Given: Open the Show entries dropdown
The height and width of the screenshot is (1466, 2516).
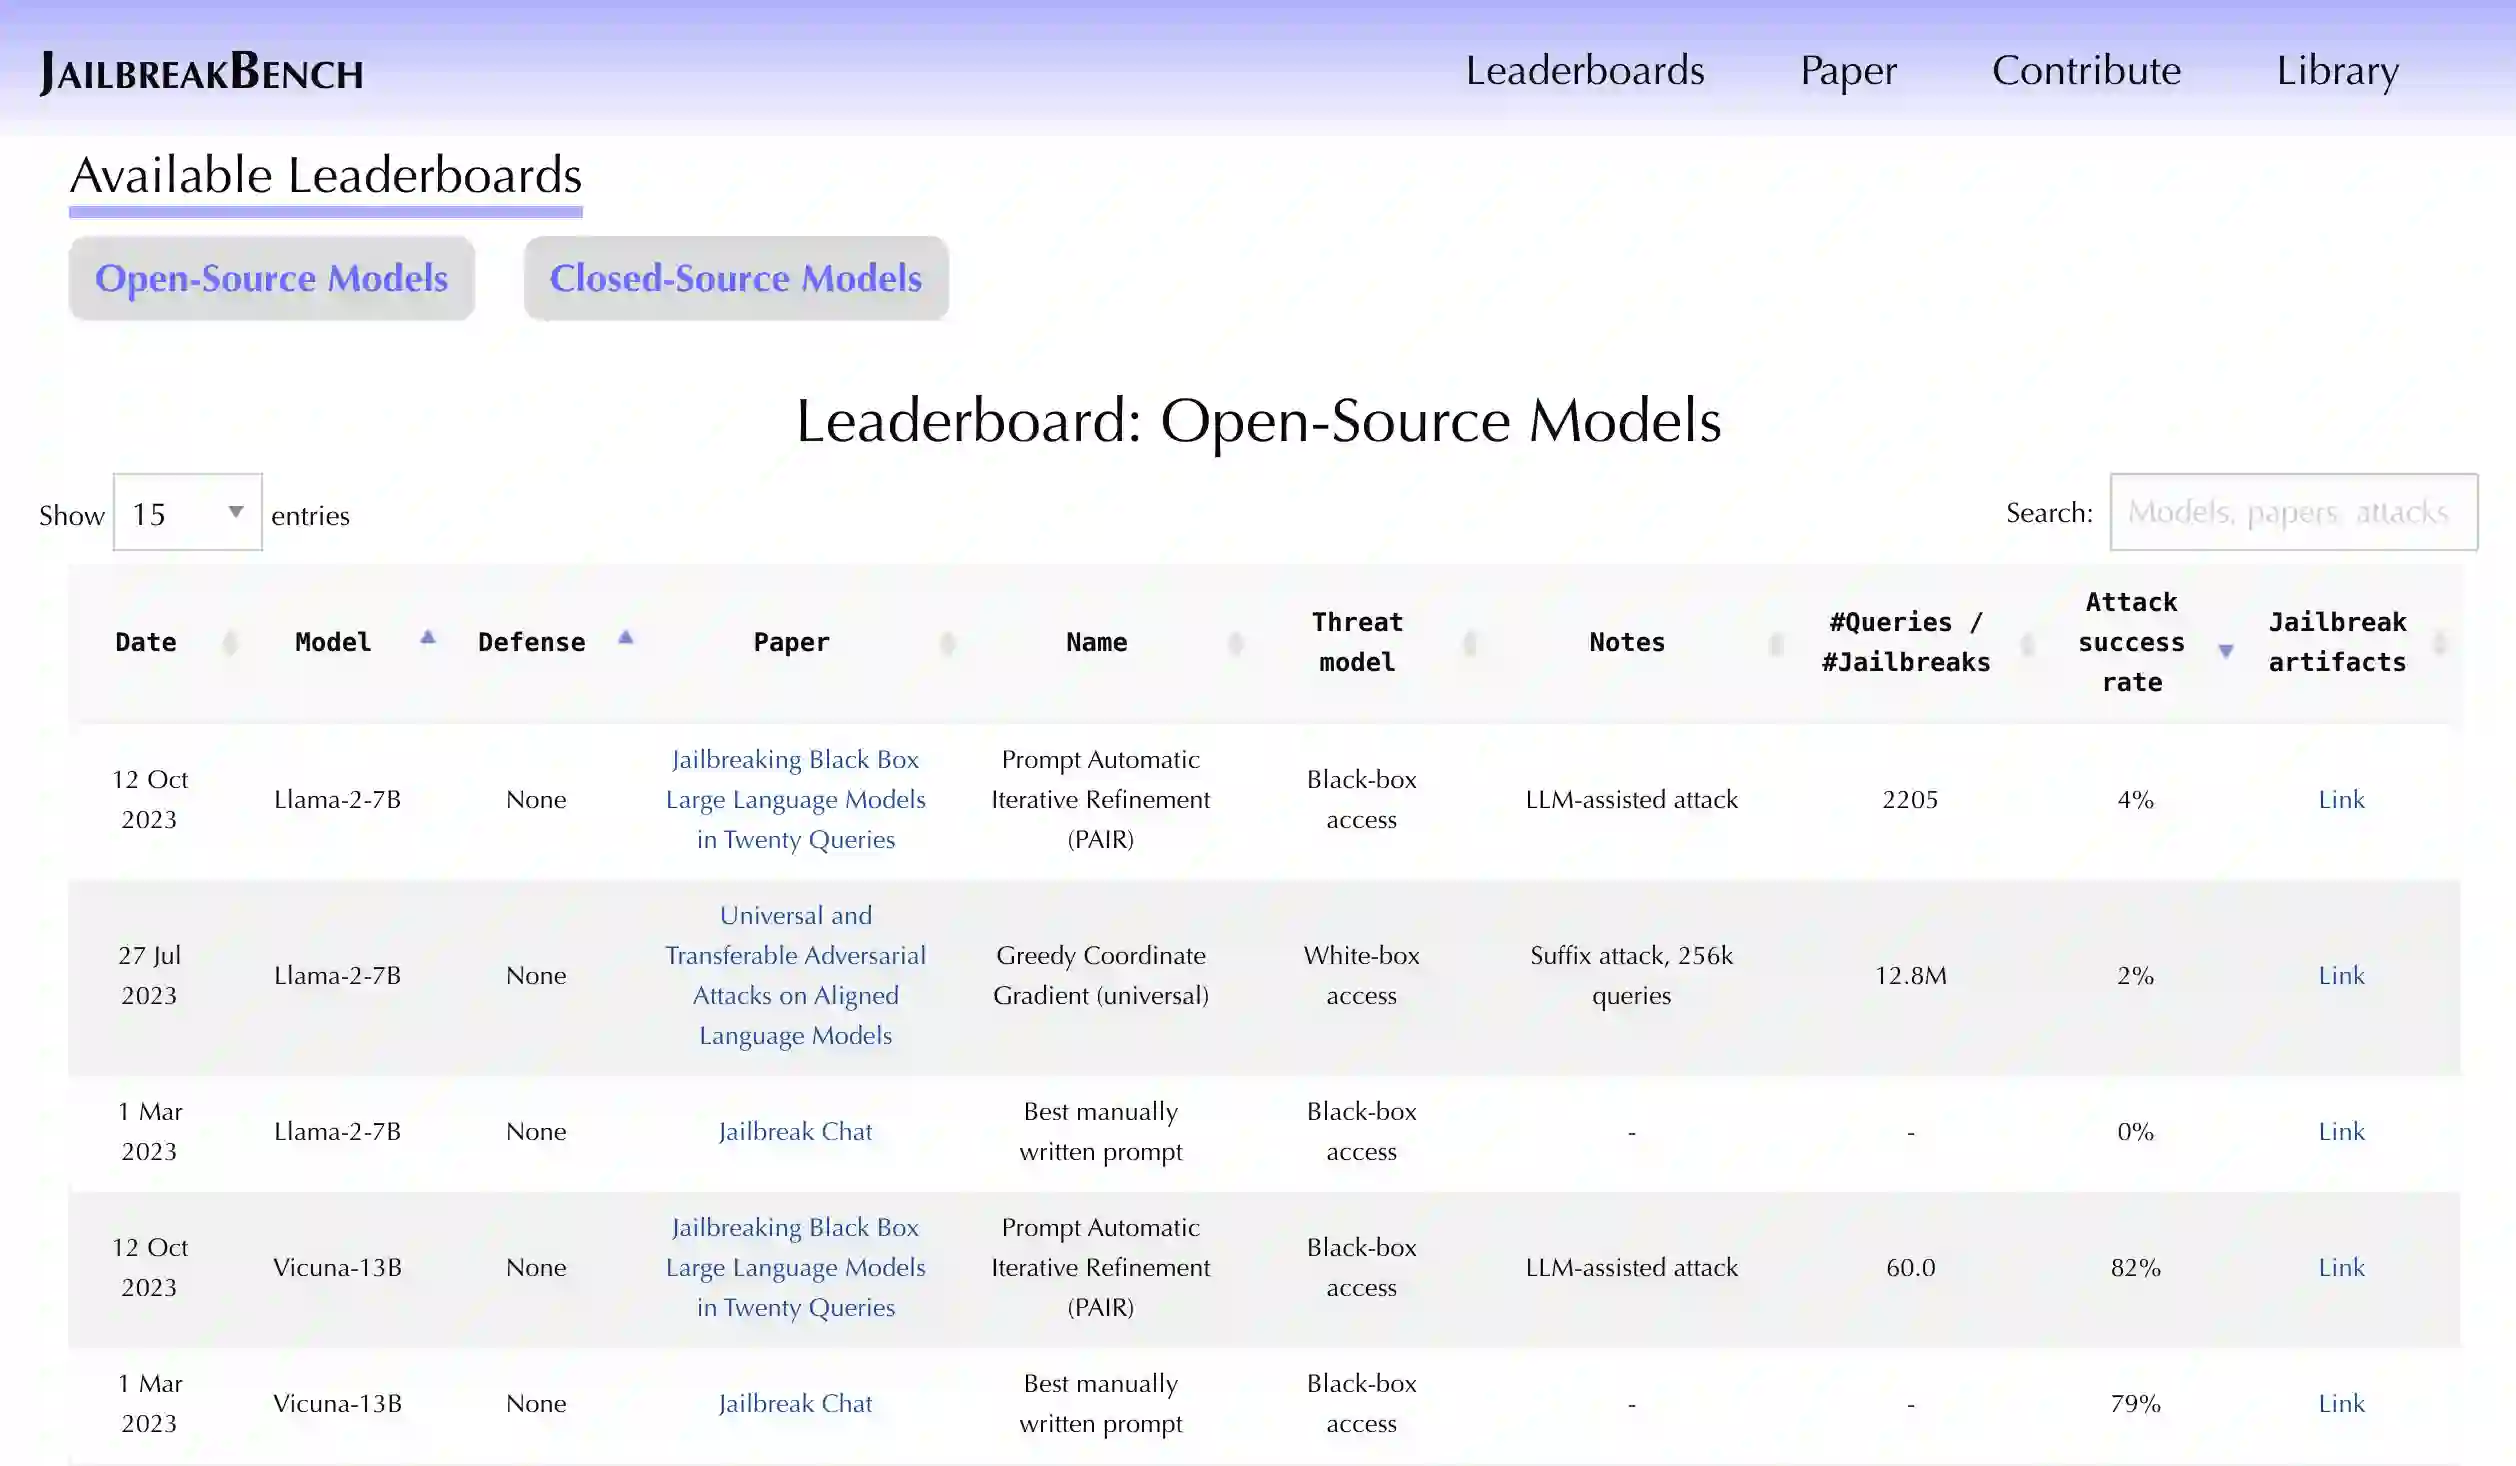Looking at the screenshot, I should pyautogui.click(x=188, y=513).
